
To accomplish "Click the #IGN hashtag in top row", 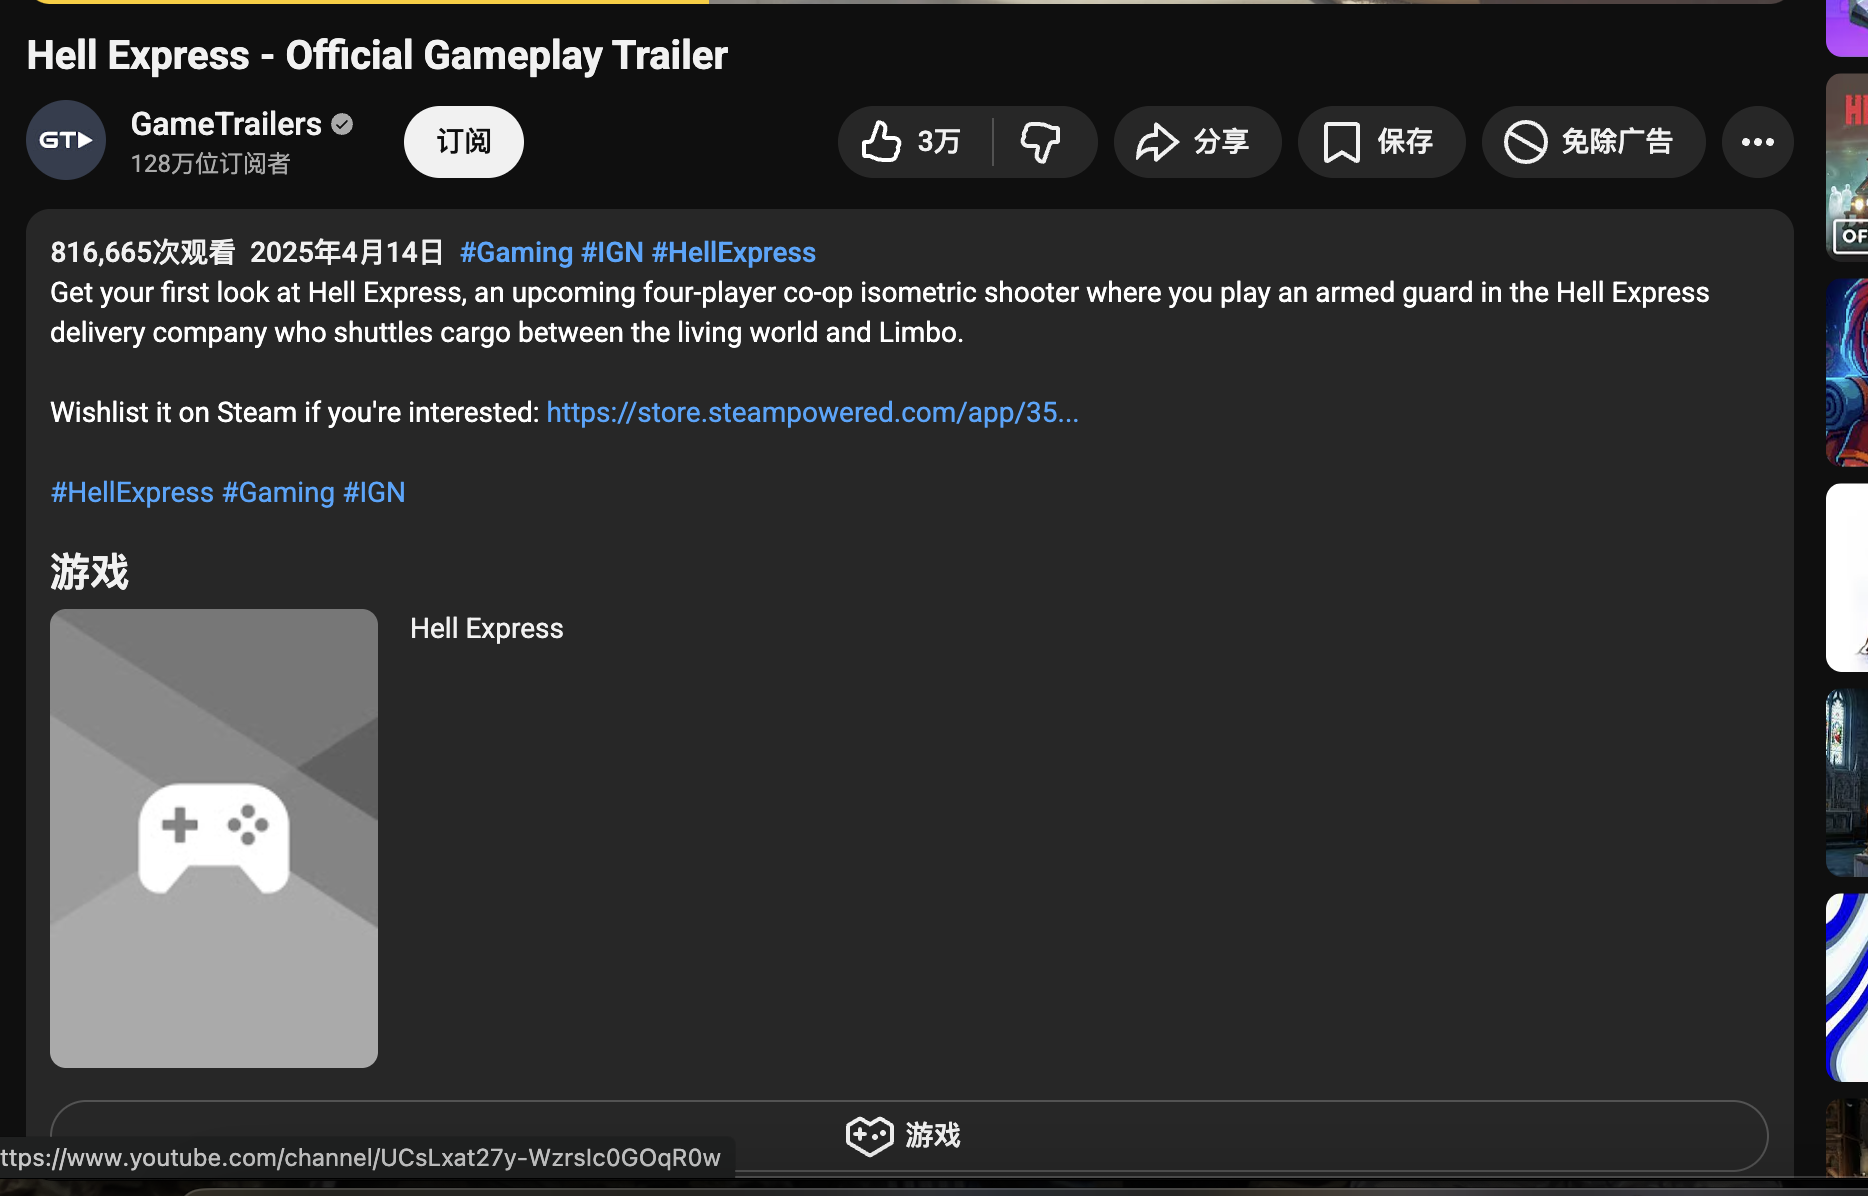I will tap(612, 252).
